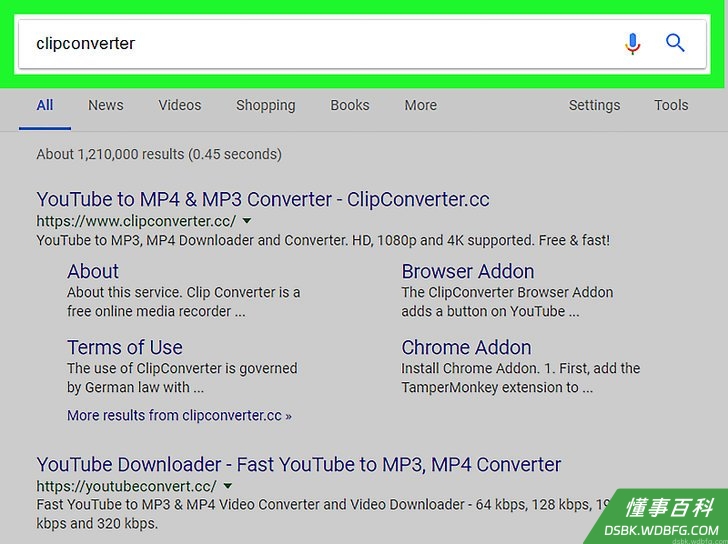Open YouTube to MP4 & MP3 Converter result

click(x=263, y=200)
